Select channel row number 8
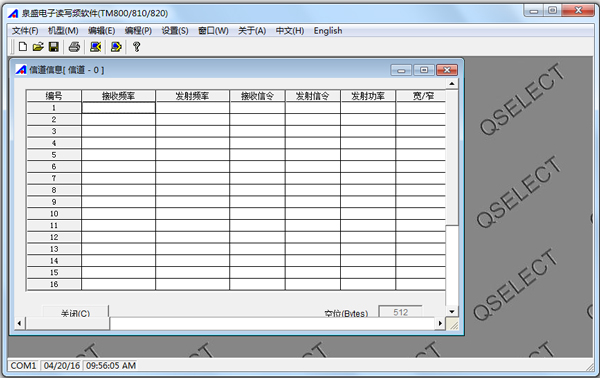Image resolution: width=600 pixels, height=378 pixels. (x=54, y=190)
